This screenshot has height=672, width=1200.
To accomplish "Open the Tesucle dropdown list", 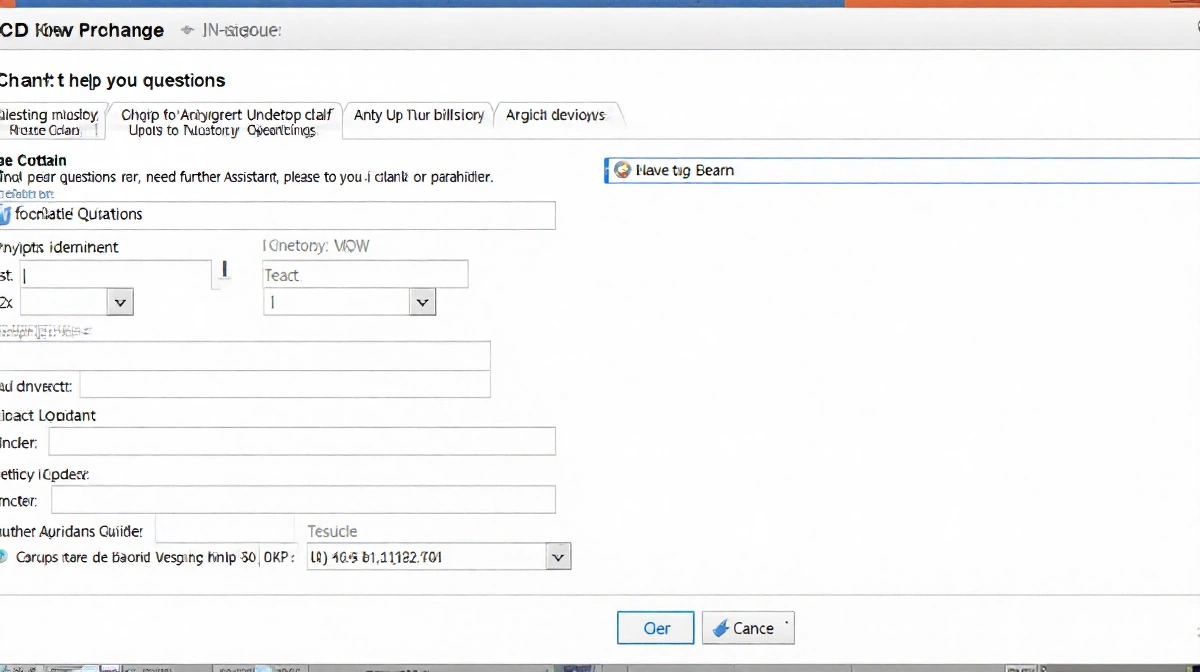I will 557,557.
